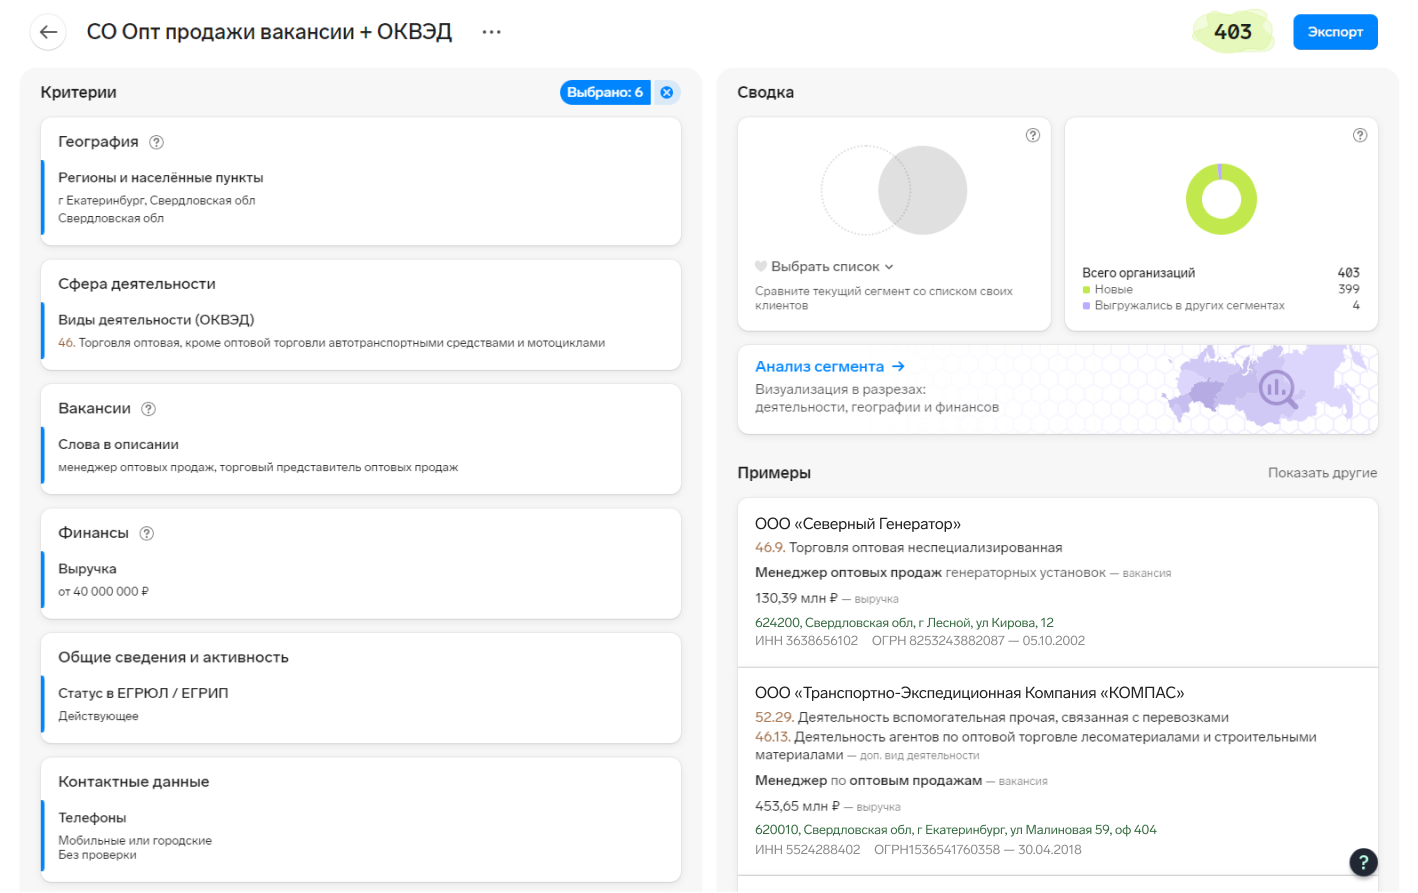Open help icon next to Вакансии

coord(149,409)
